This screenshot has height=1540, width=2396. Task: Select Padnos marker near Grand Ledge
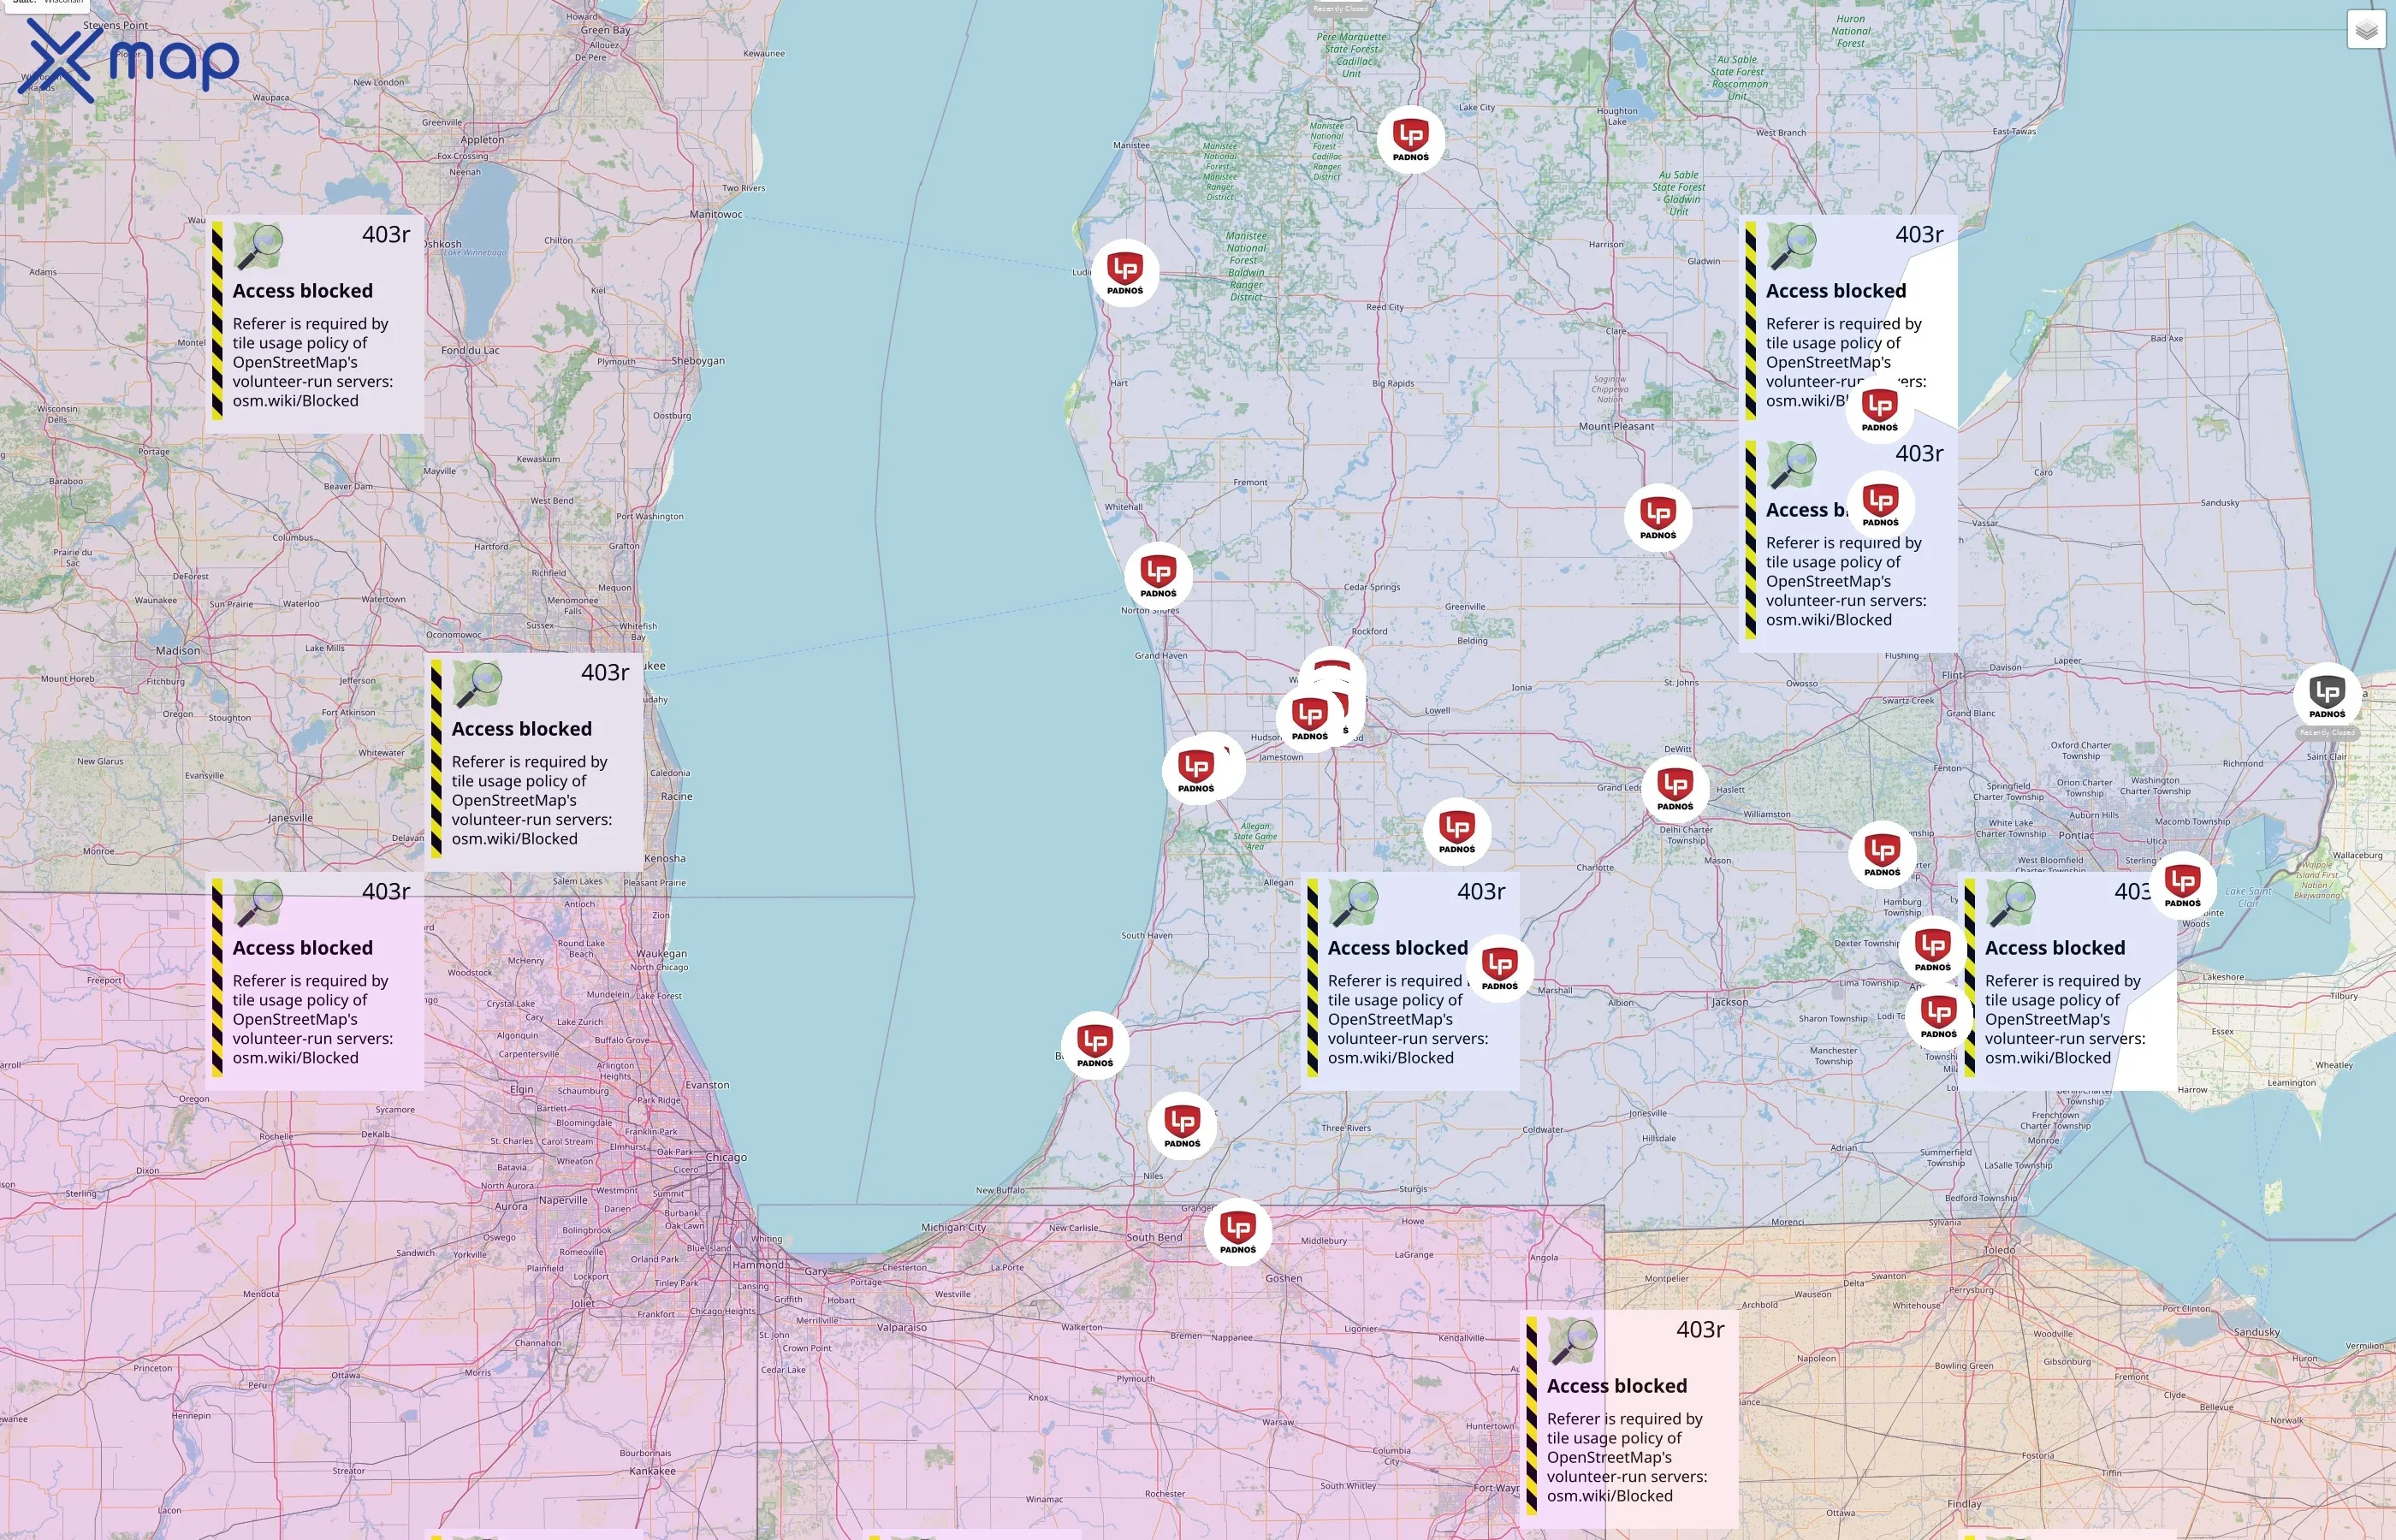click(1675, 789)
